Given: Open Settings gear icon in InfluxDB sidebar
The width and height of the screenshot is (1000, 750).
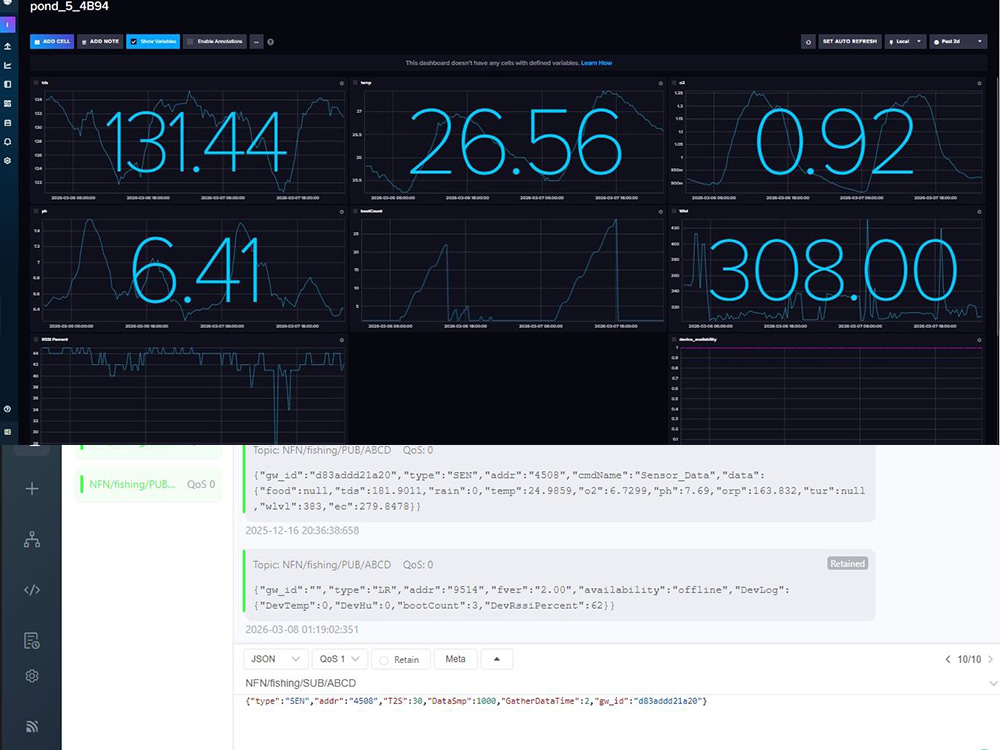Looking at the screenshot, I should coord(8,161).
